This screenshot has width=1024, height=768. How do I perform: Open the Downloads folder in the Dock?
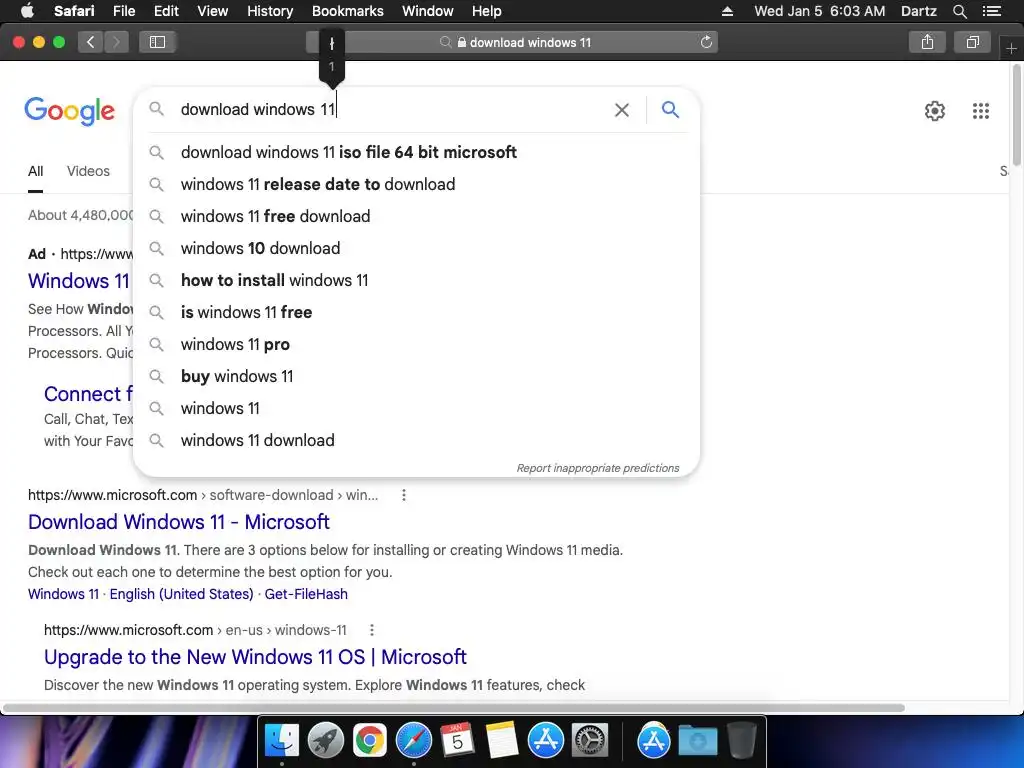pyautogui.click(x=697, y=741)
